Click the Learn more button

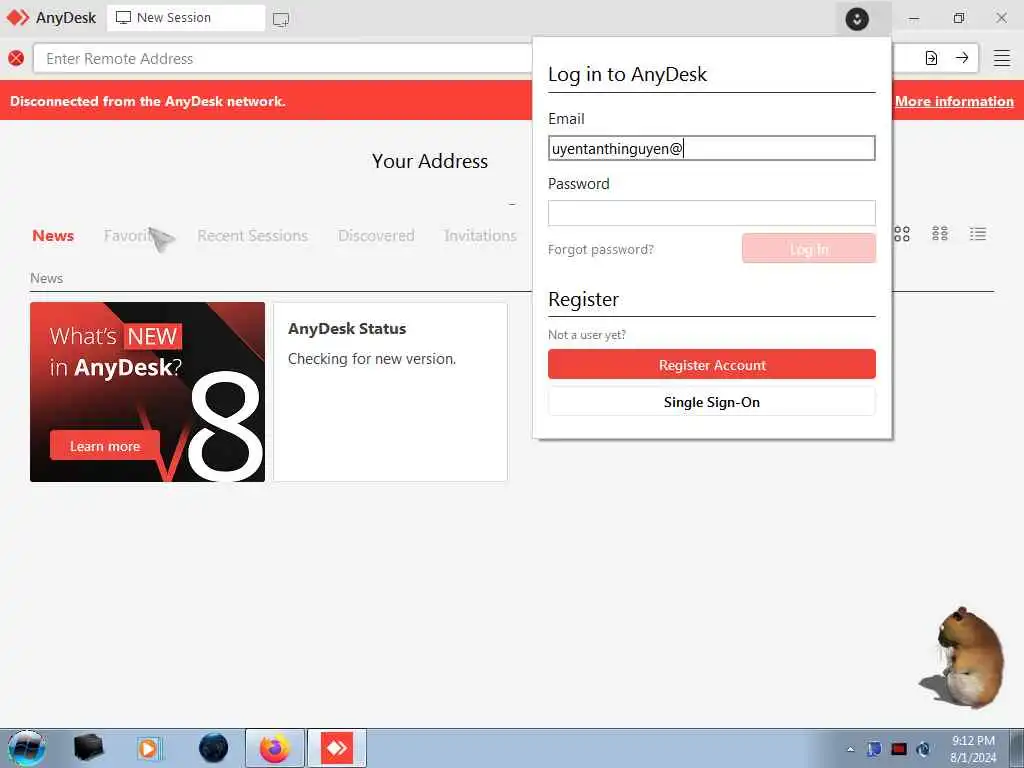[104, 446]
